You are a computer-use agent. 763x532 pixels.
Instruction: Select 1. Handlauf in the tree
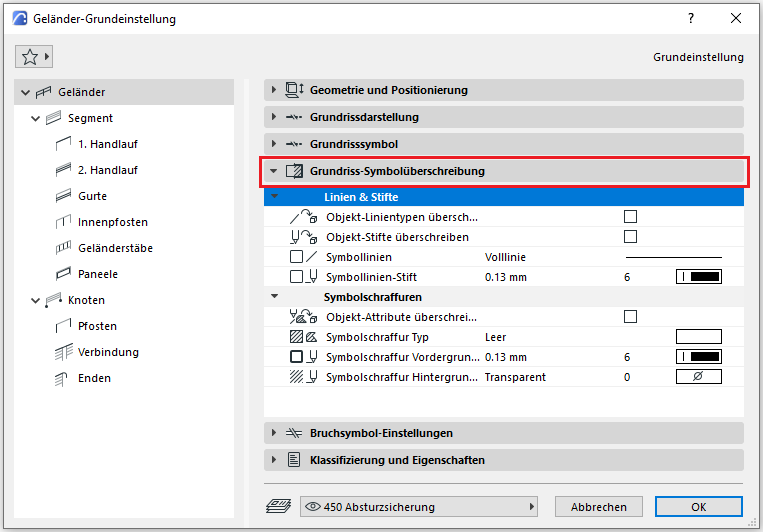click(x=108, y=144)
